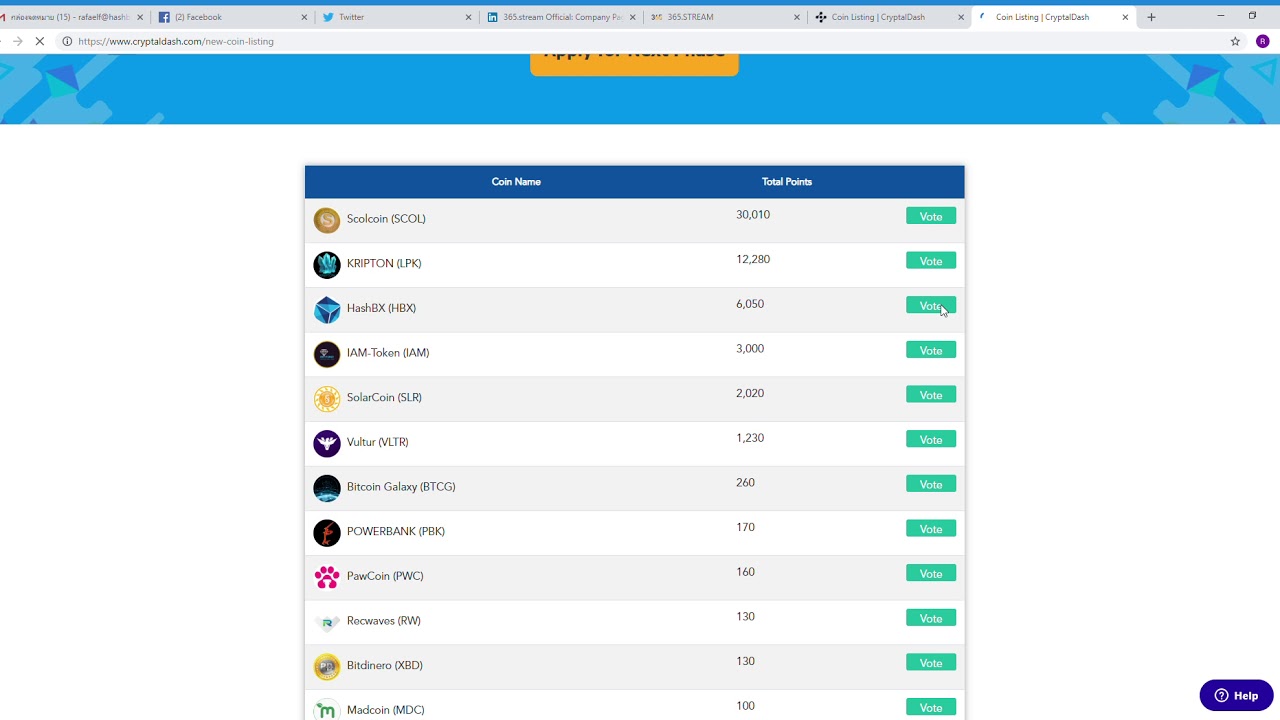Vote for KRIPTON (LPK)
This screenshot has height=720, width=1280.
pos(931,261)
